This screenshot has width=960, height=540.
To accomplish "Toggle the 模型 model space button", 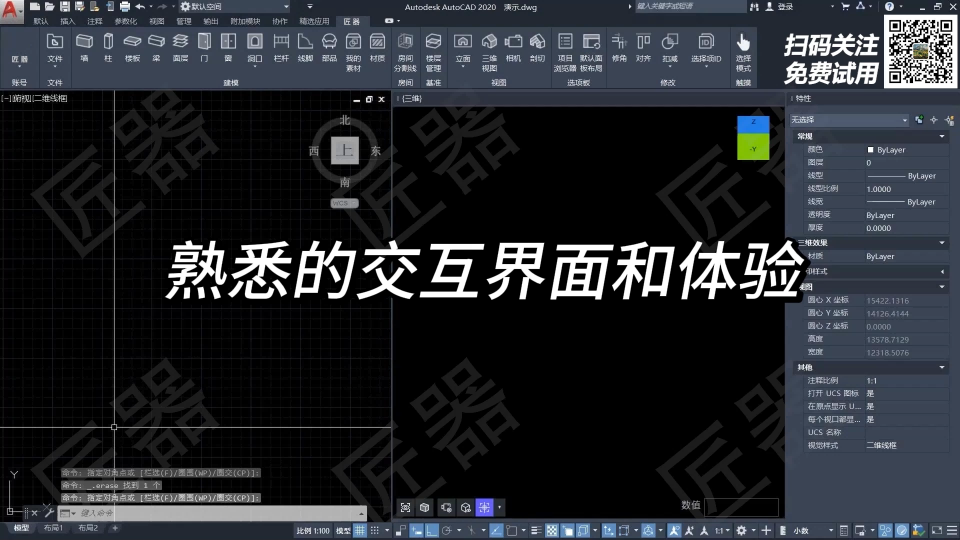I will pos(343,530).
